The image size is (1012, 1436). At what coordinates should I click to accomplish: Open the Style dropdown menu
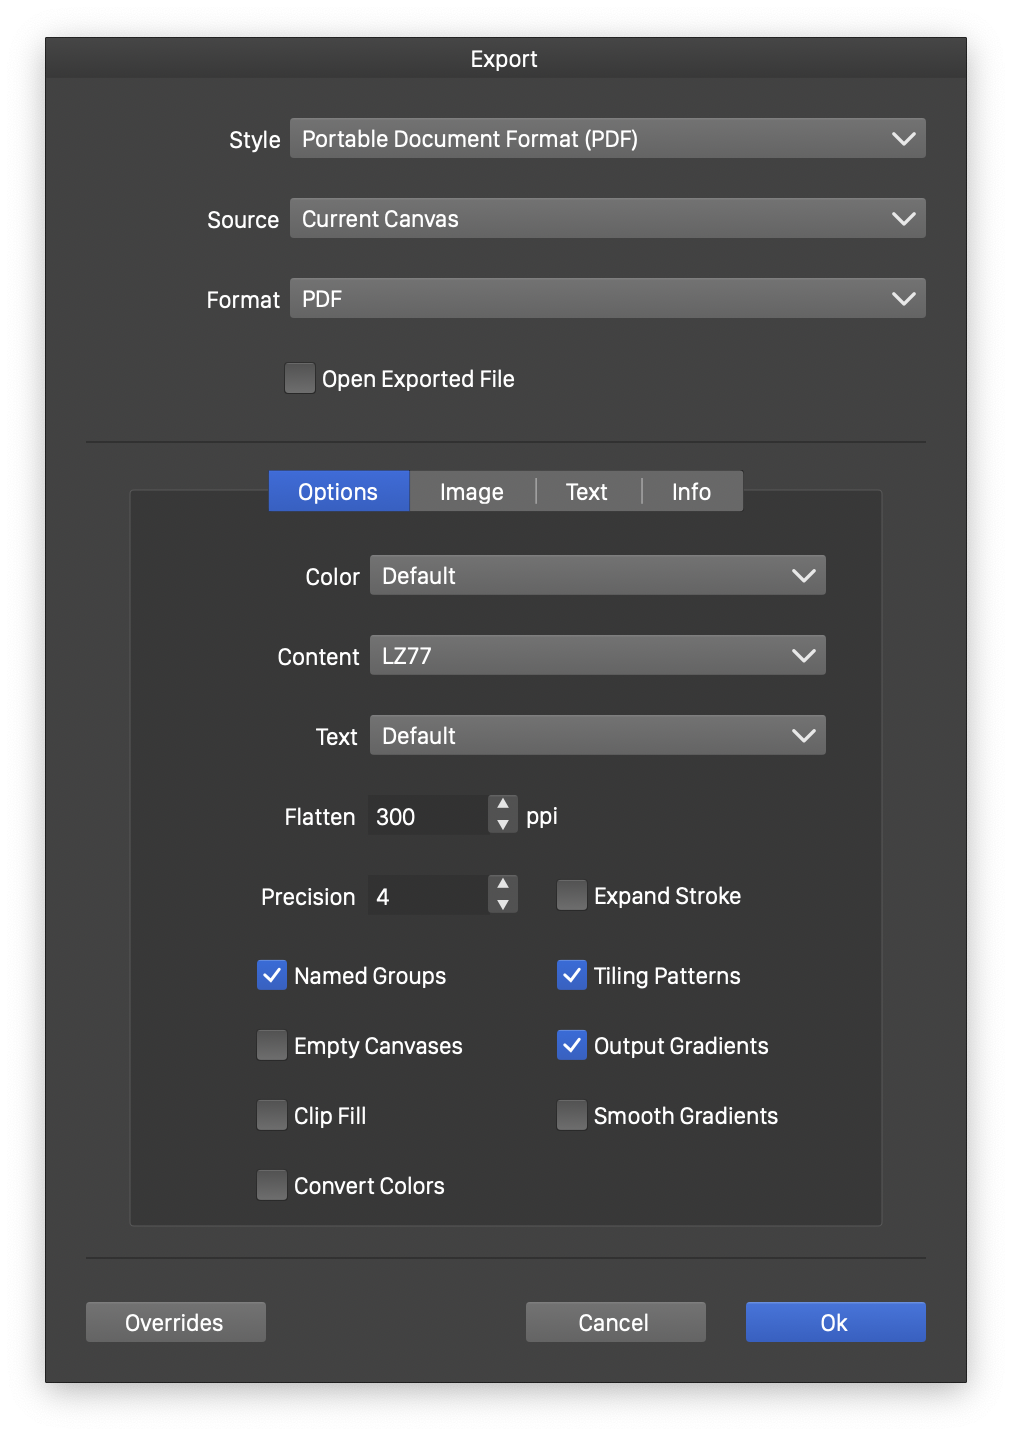pos(607,139)
